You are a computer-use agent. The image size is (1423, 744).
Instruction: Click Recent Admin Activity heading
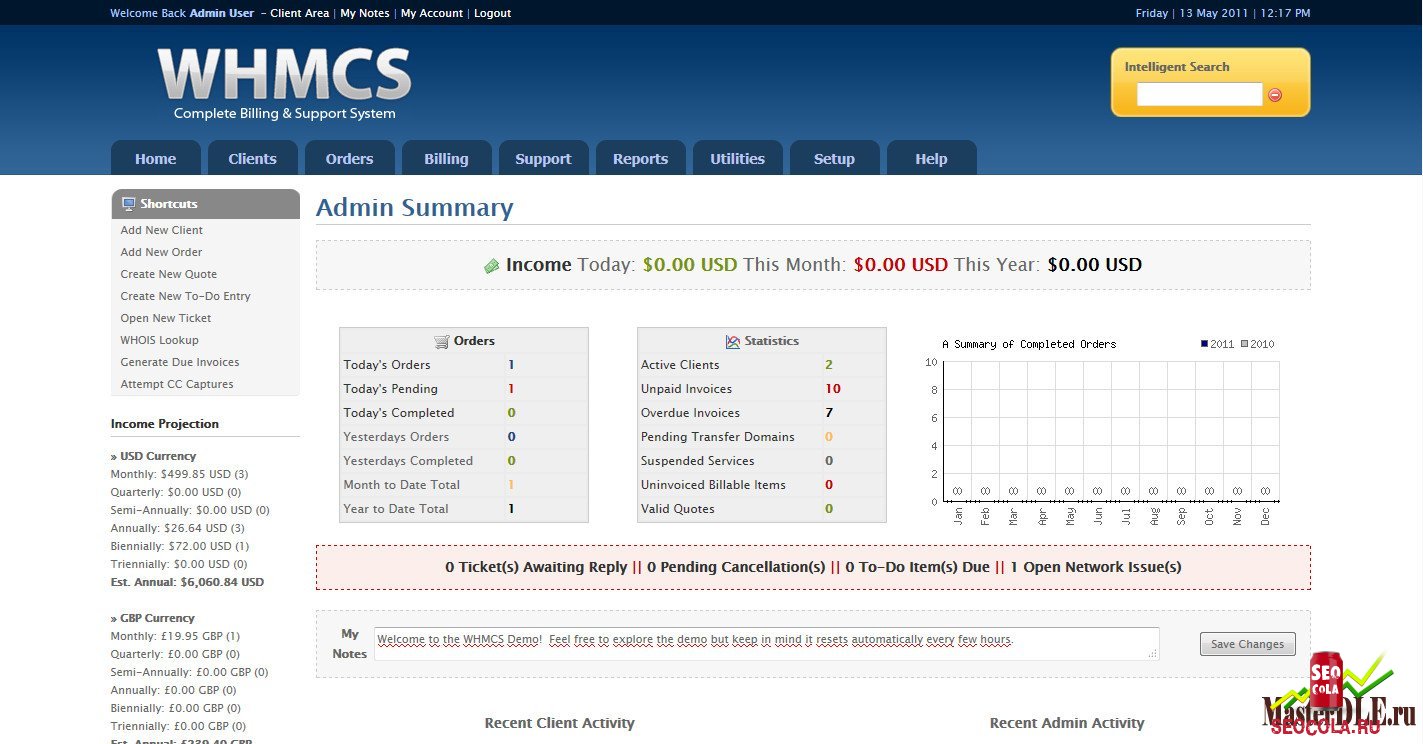pos(1067,723)
